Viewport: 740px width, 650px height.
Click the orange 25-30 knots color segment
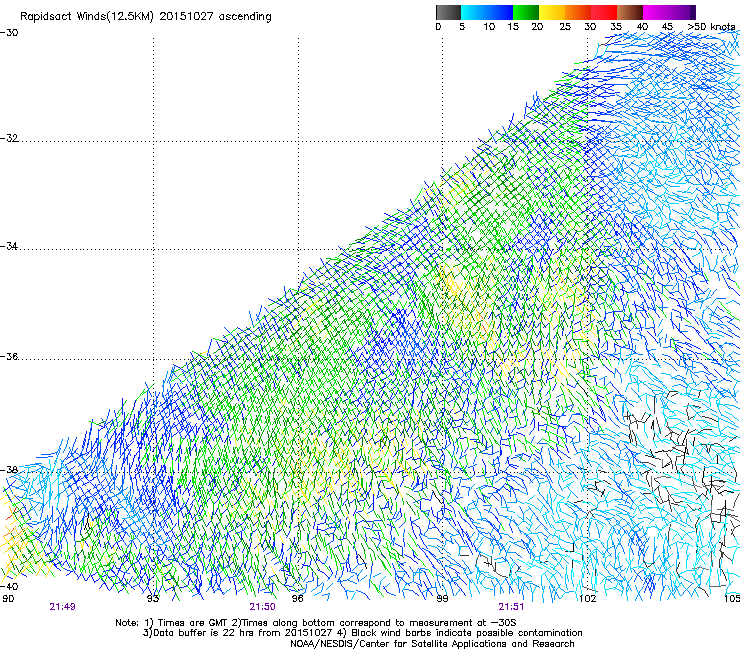[x=578, y=12]
